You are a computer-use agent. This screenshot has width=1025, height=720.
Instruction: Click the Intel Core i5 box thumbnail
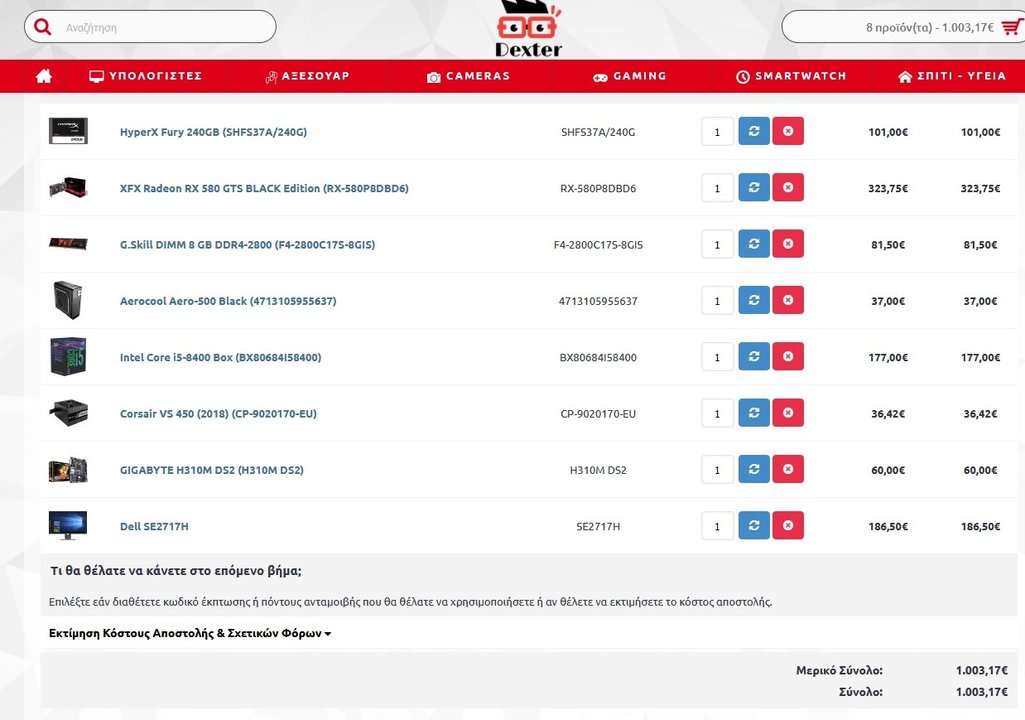click(68, 356)
